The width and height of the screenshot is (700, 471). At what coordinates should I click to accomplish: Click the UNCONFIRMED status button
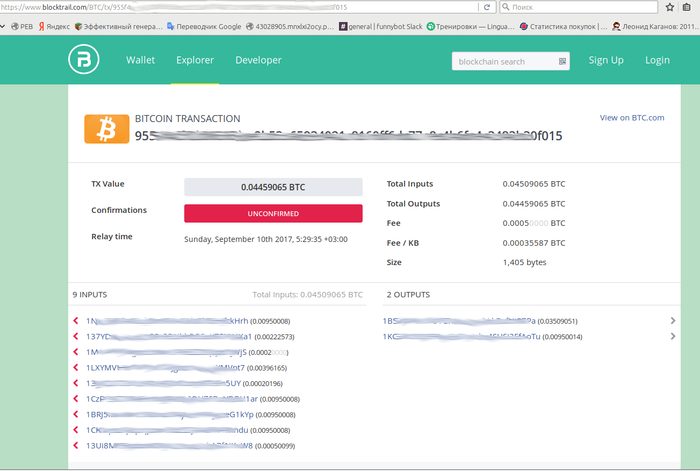coord(273,213)
